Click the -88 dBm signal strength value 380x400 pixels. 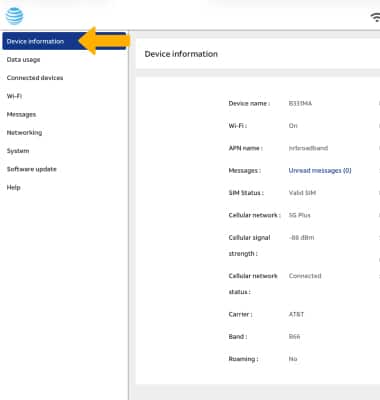point(301,237)
